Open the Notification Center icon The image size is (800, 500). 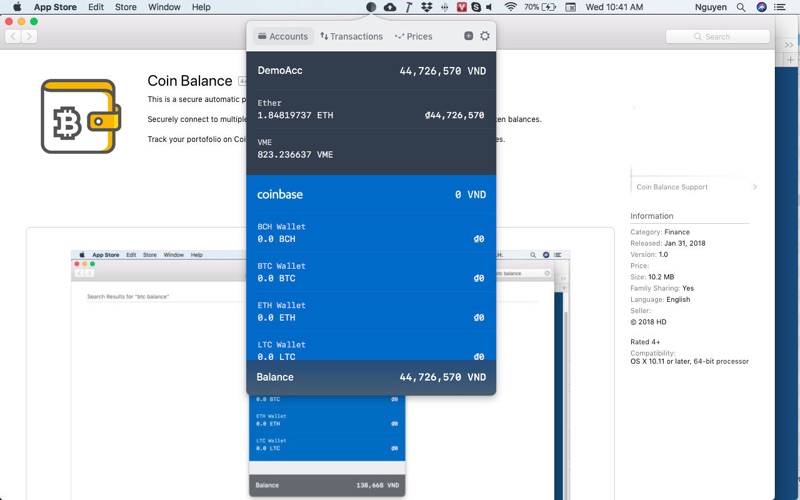[x=780, y=7]
